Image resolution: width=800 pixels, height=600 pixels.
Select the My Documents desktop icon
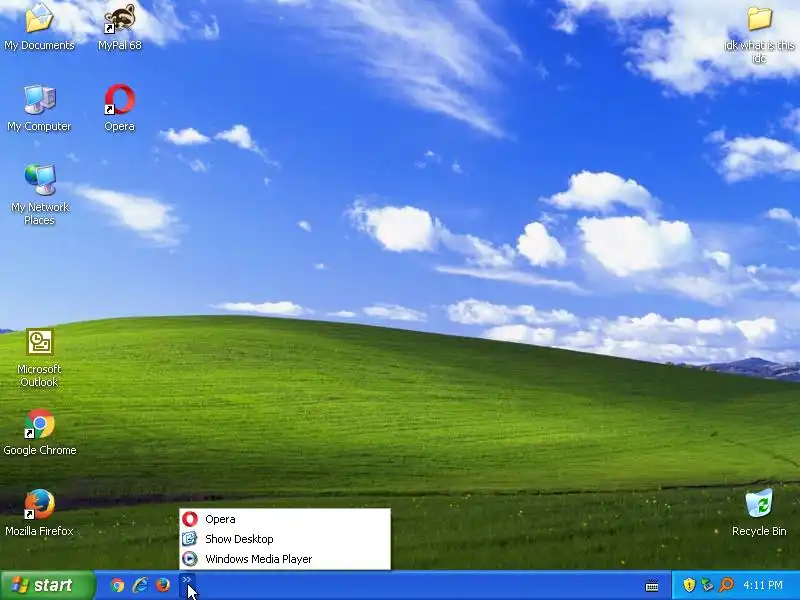(39, 27)
